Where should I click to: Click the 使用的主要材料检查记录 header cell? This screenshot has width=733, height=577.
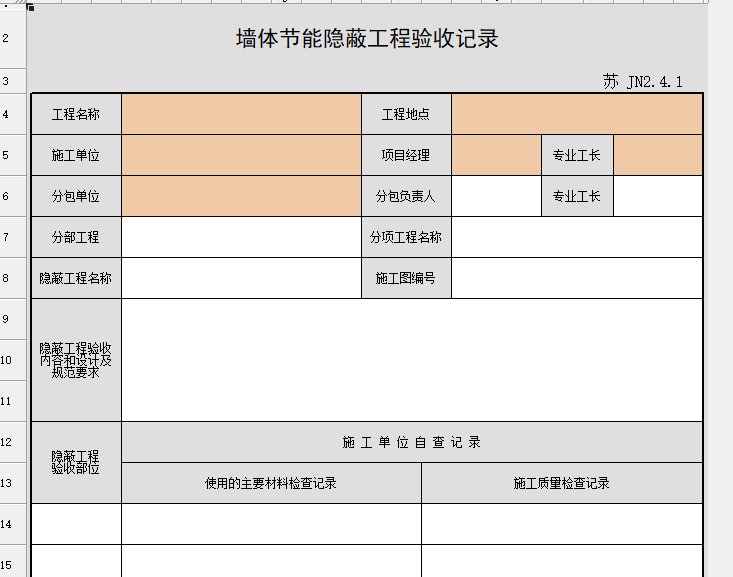271,483
